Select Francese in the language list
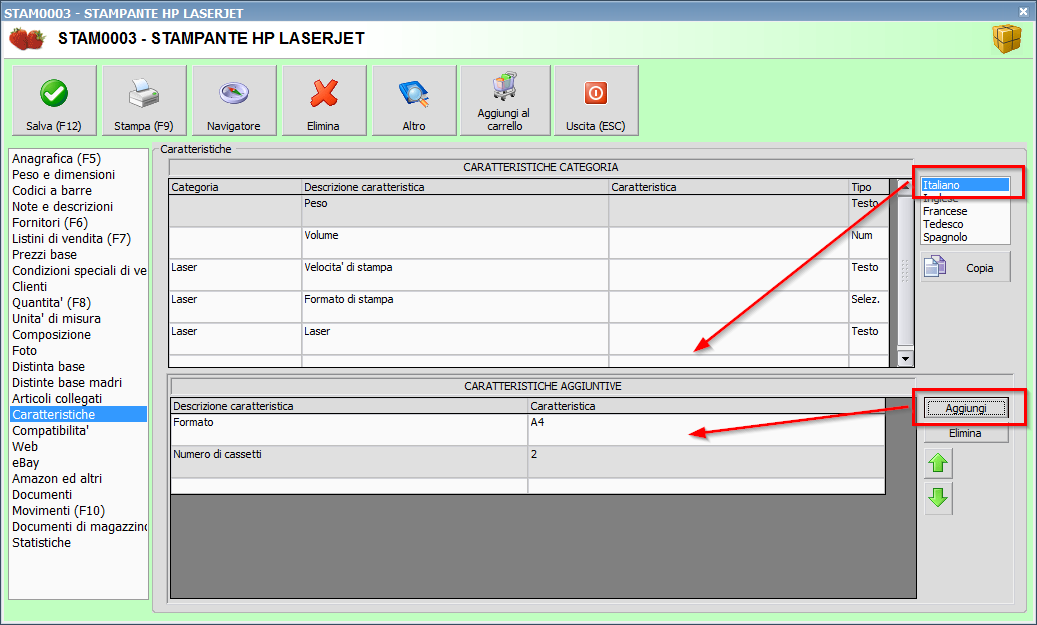Image resolution: width=1037 pixels, height=625 pixels. point(965,211)
